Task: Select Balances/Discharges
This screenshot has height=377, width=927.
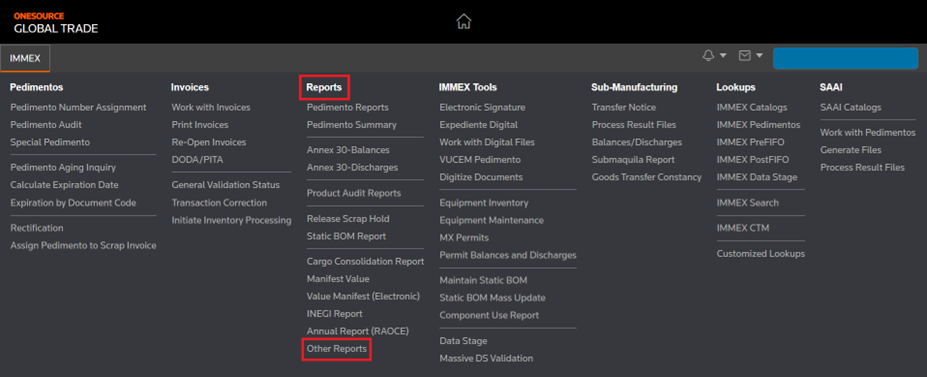Action: (x=637, y=142)
